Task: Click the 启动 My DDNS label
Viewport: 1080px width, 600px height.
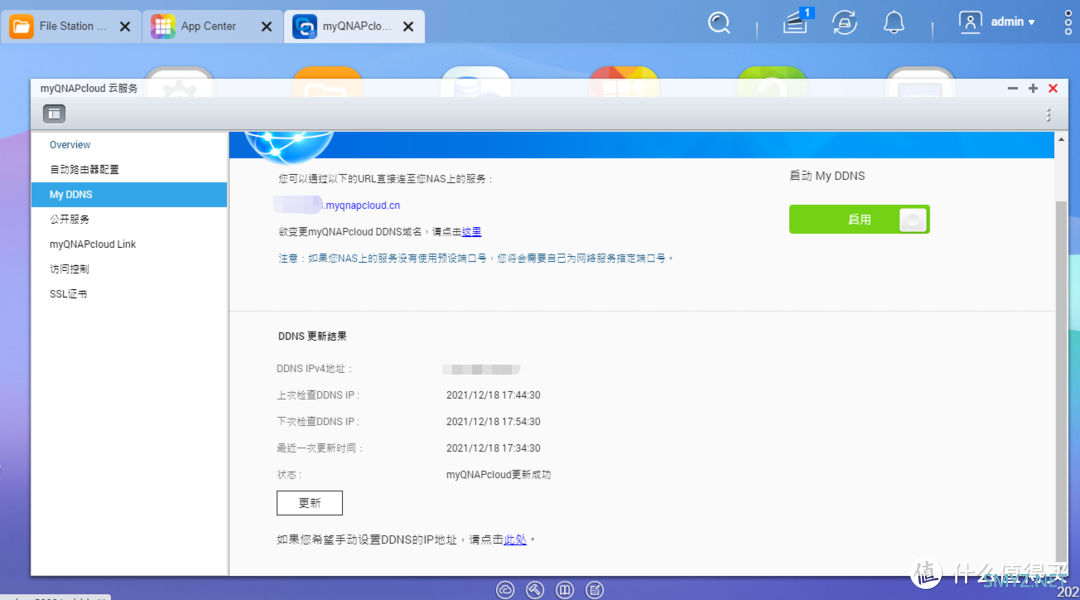Action: coord(827,176)
